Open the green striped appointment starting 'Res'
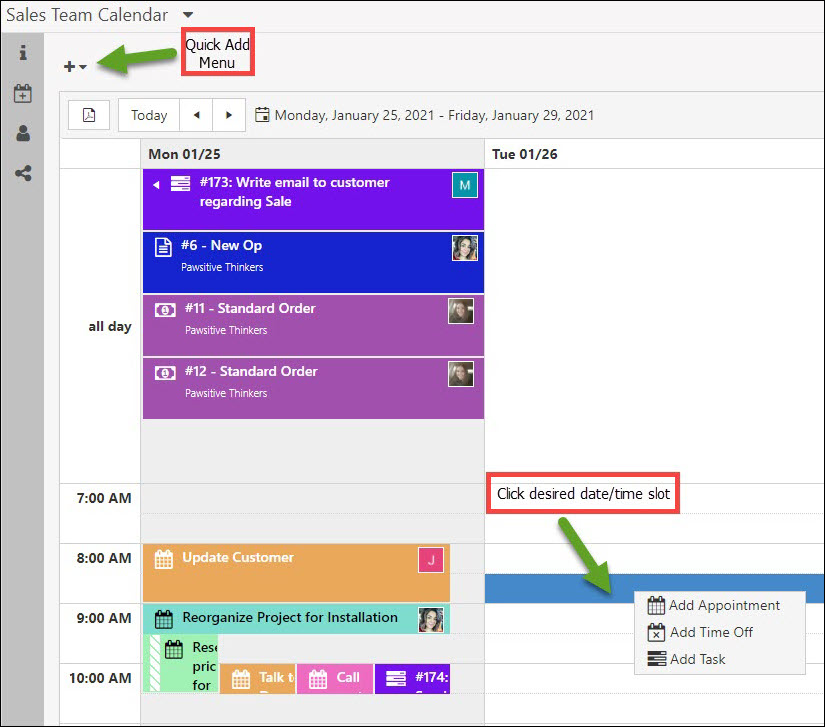Screen dimensions: 825x727 (180, 663)
